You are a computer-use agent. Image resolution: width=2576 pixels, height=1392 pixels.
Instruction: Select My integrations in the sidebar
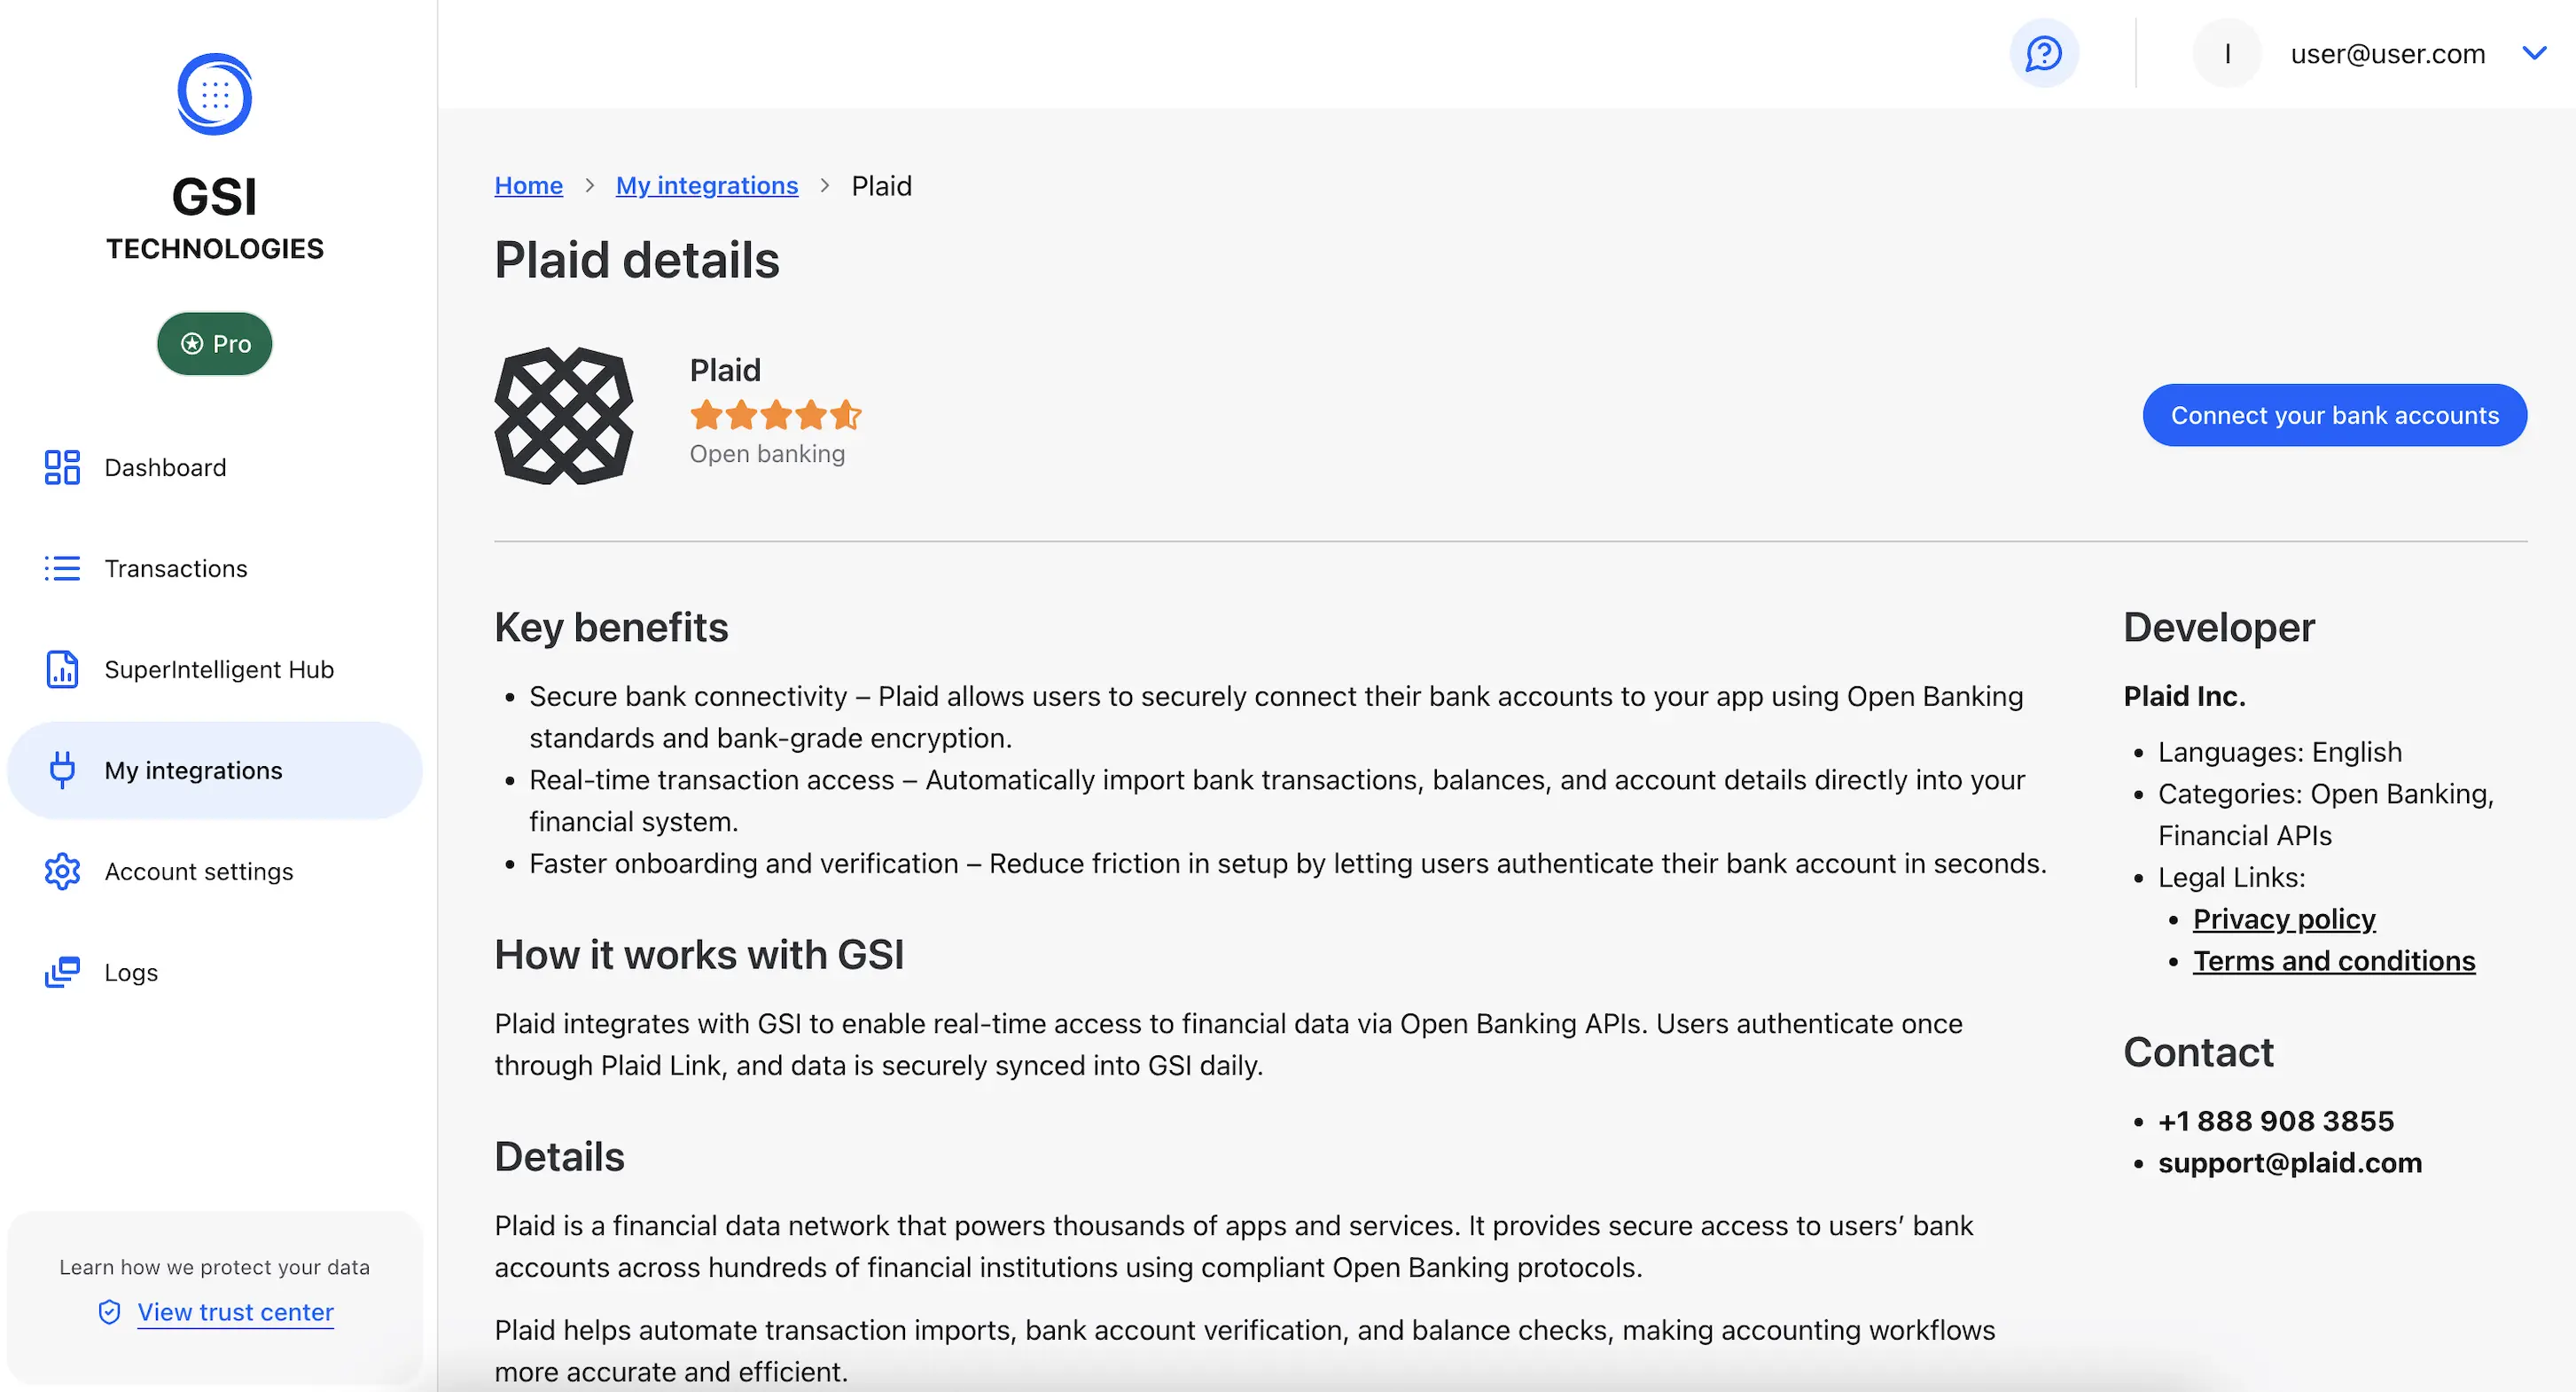193,770
